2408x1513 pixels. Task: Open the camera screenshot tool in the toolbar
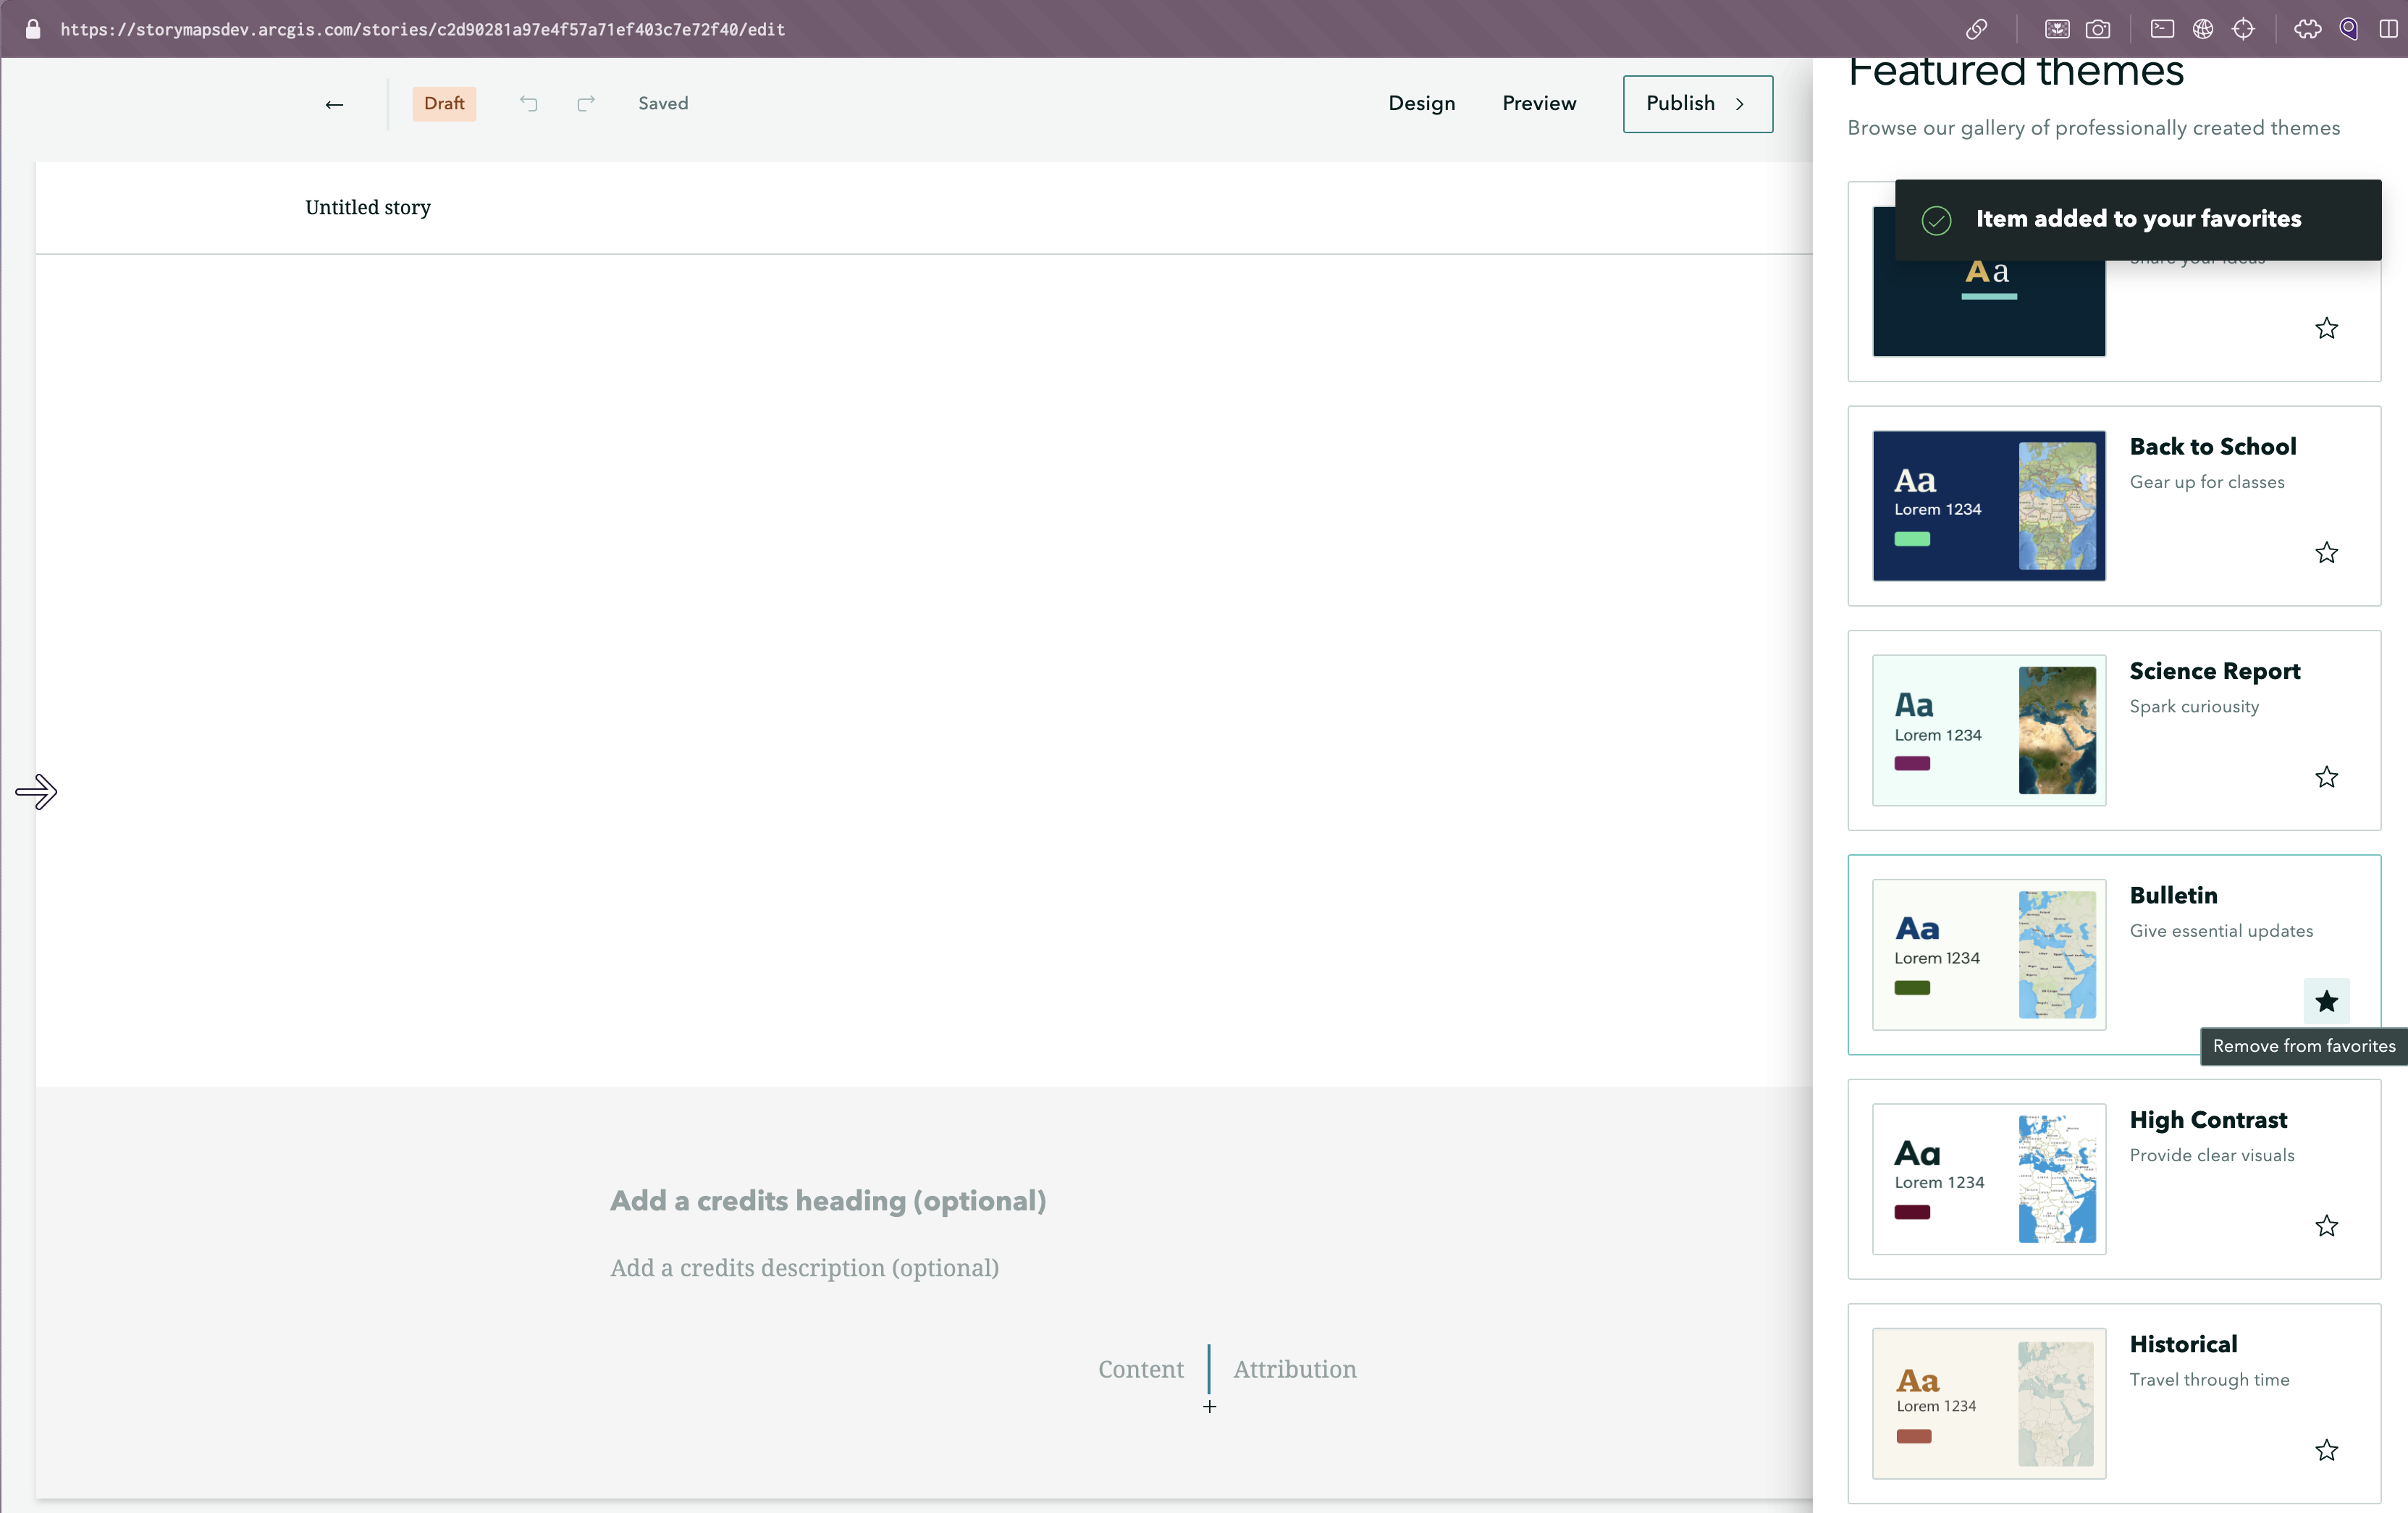coord(2100,29)
